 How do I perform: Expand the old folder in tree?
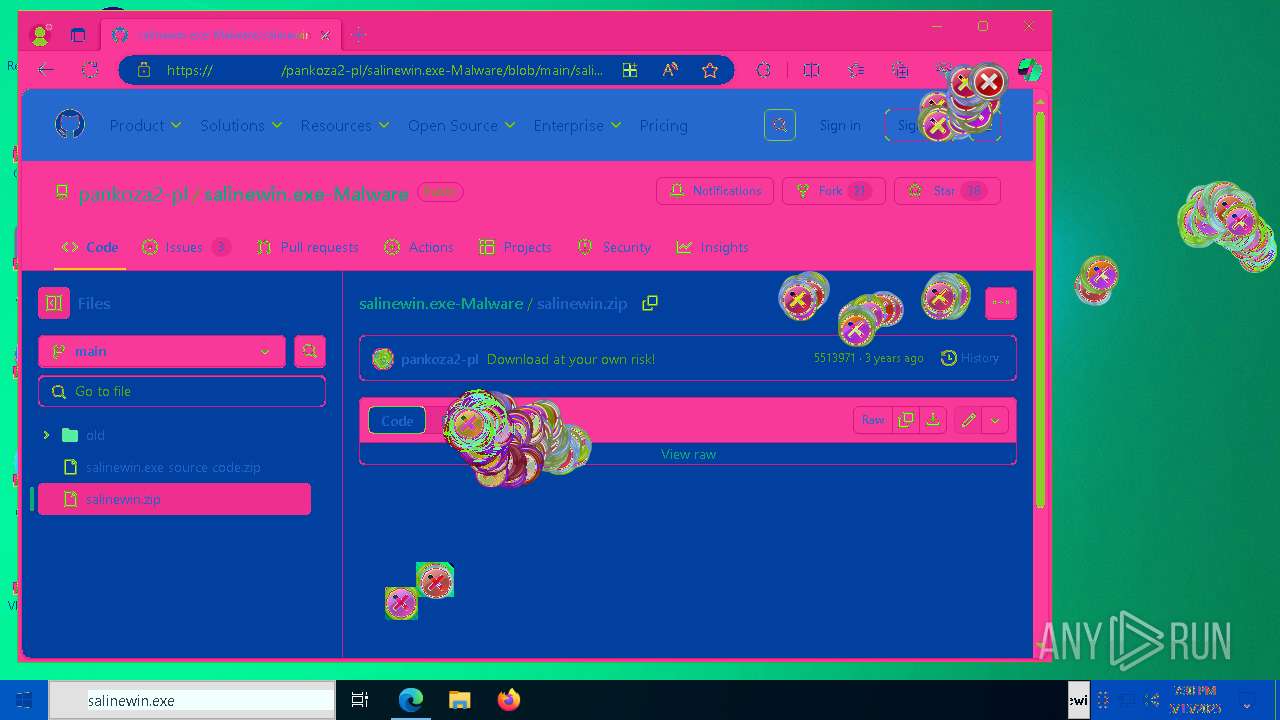[x=46, y=435]
